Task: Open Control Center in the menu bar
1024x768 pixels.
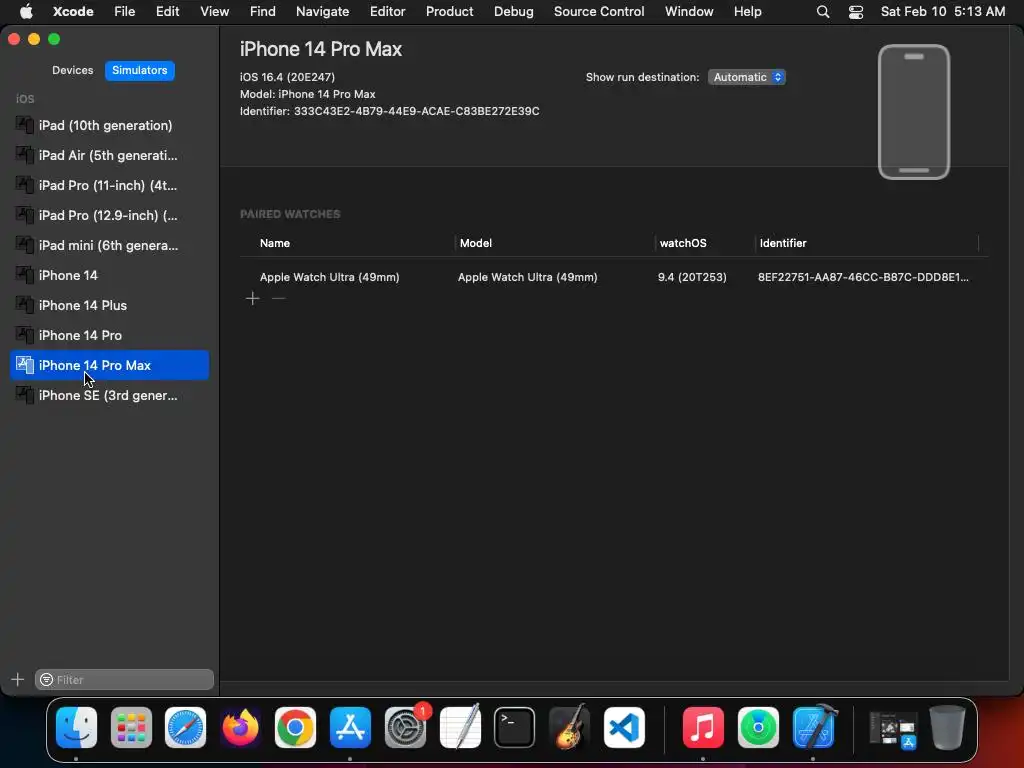Action: point(856,12)
